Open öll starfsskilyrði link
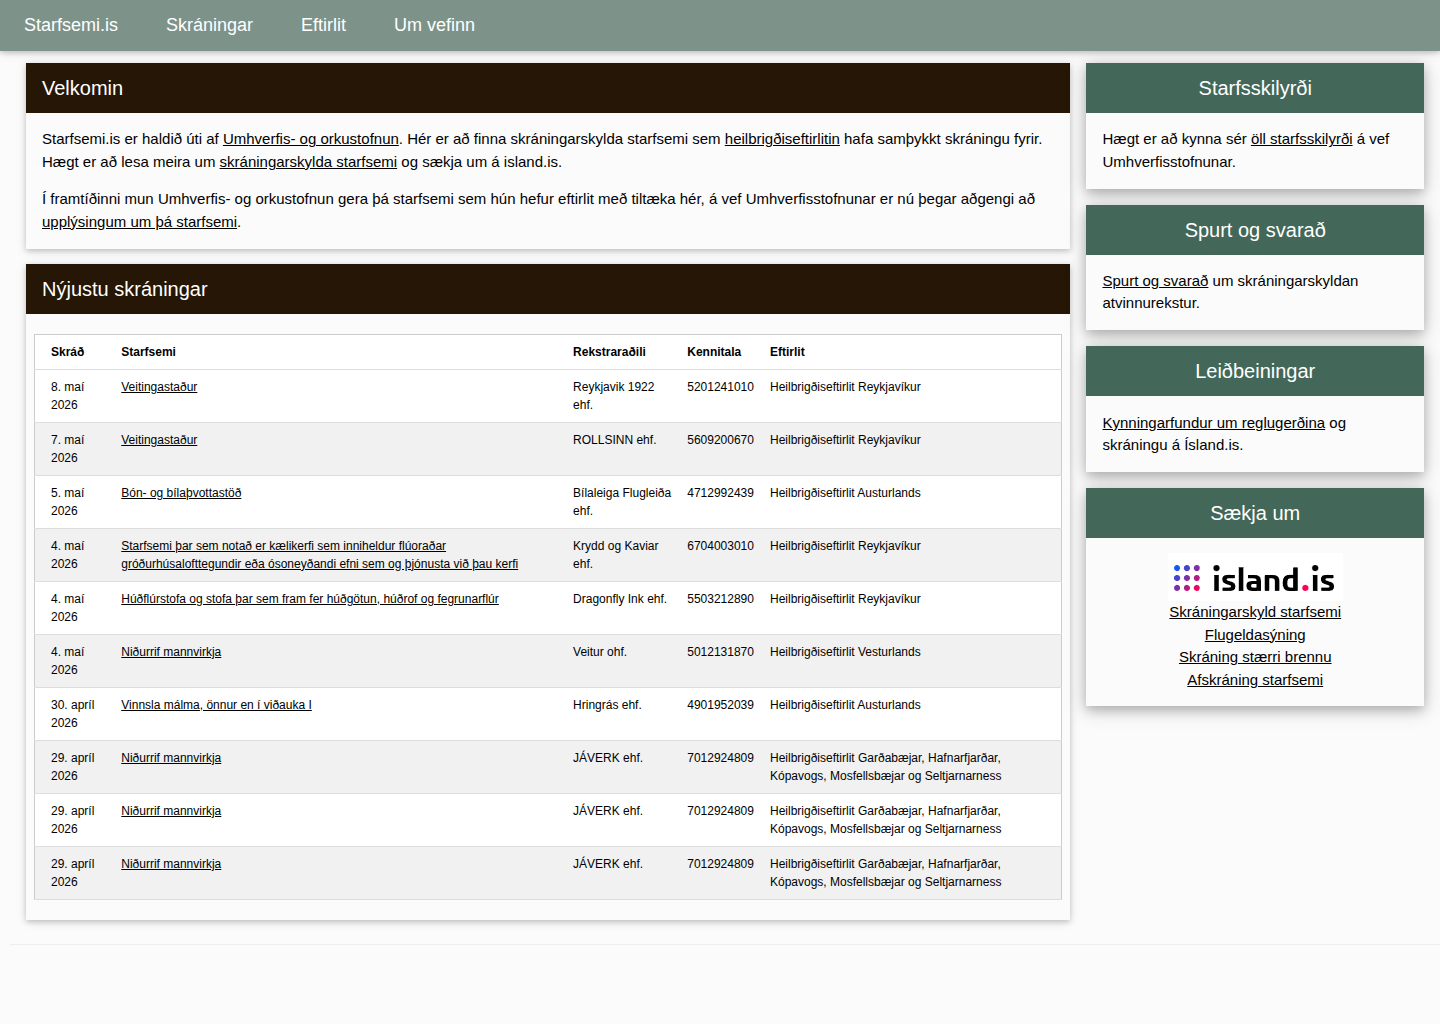1440x1024 pixels. click(1301, 139)
